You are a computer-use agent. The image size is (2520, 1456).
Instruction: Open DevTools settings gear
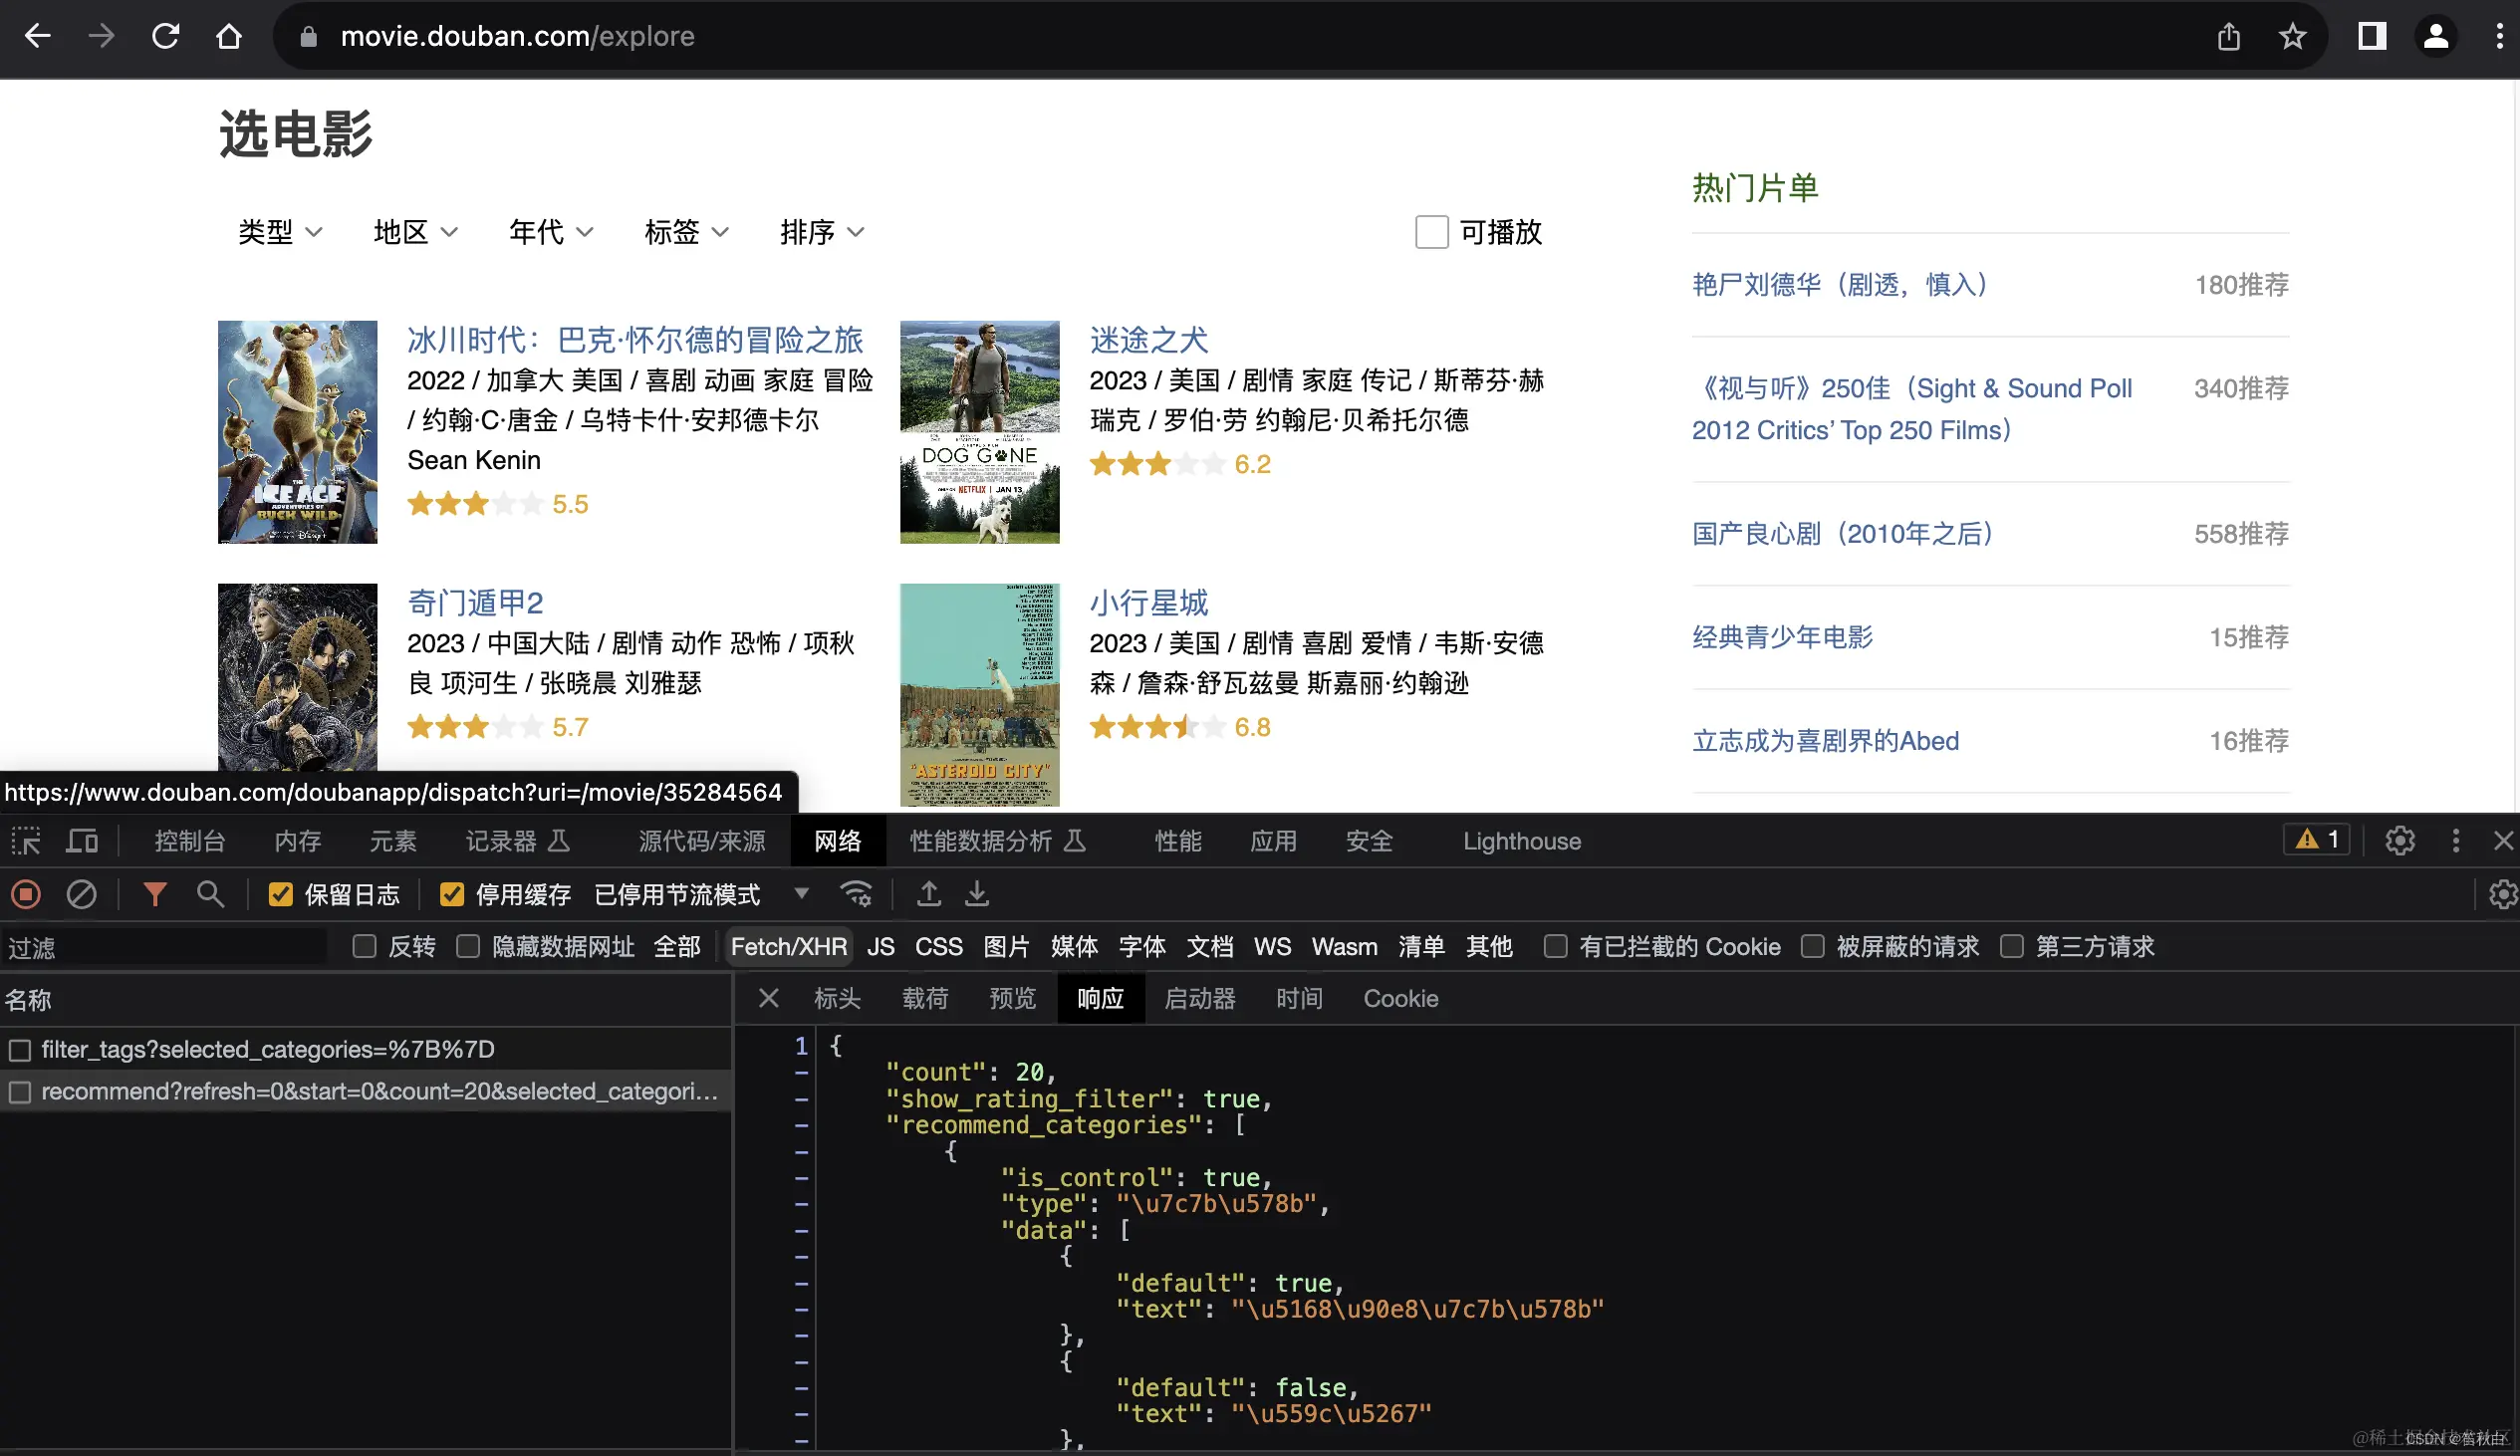tap(2401, 841)
